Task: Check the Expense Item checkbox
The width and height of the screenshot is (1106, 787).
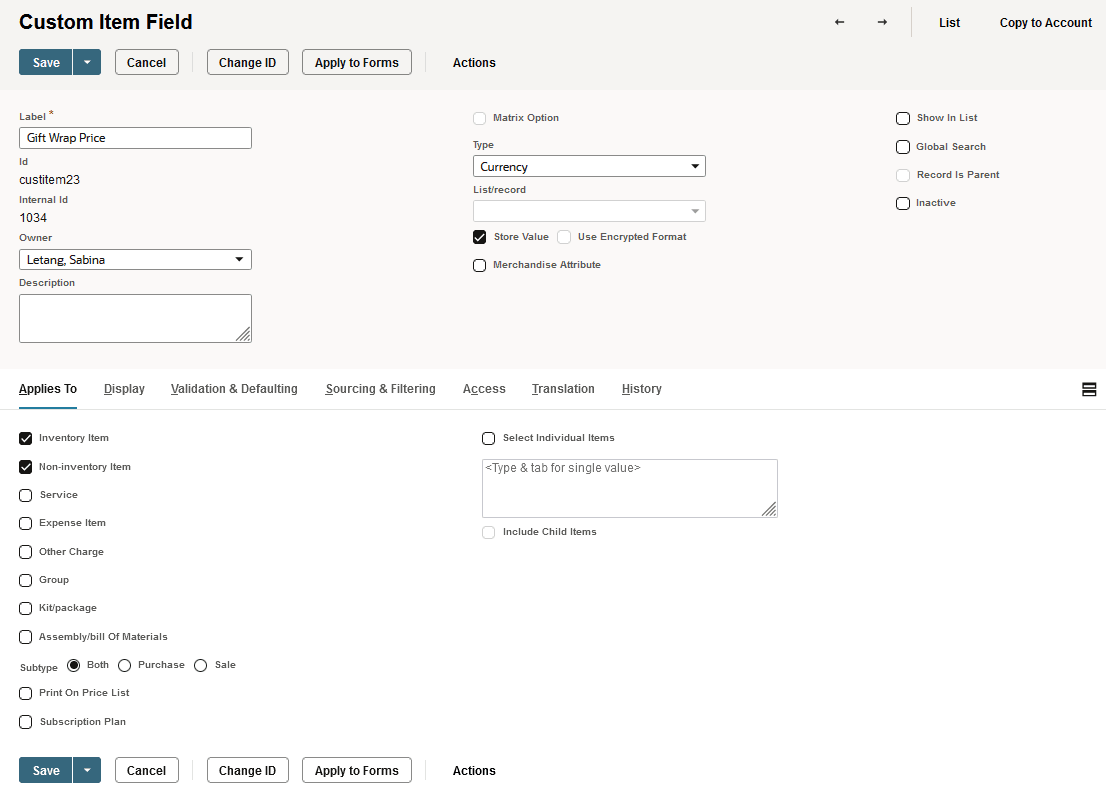Action: (25, 523)
